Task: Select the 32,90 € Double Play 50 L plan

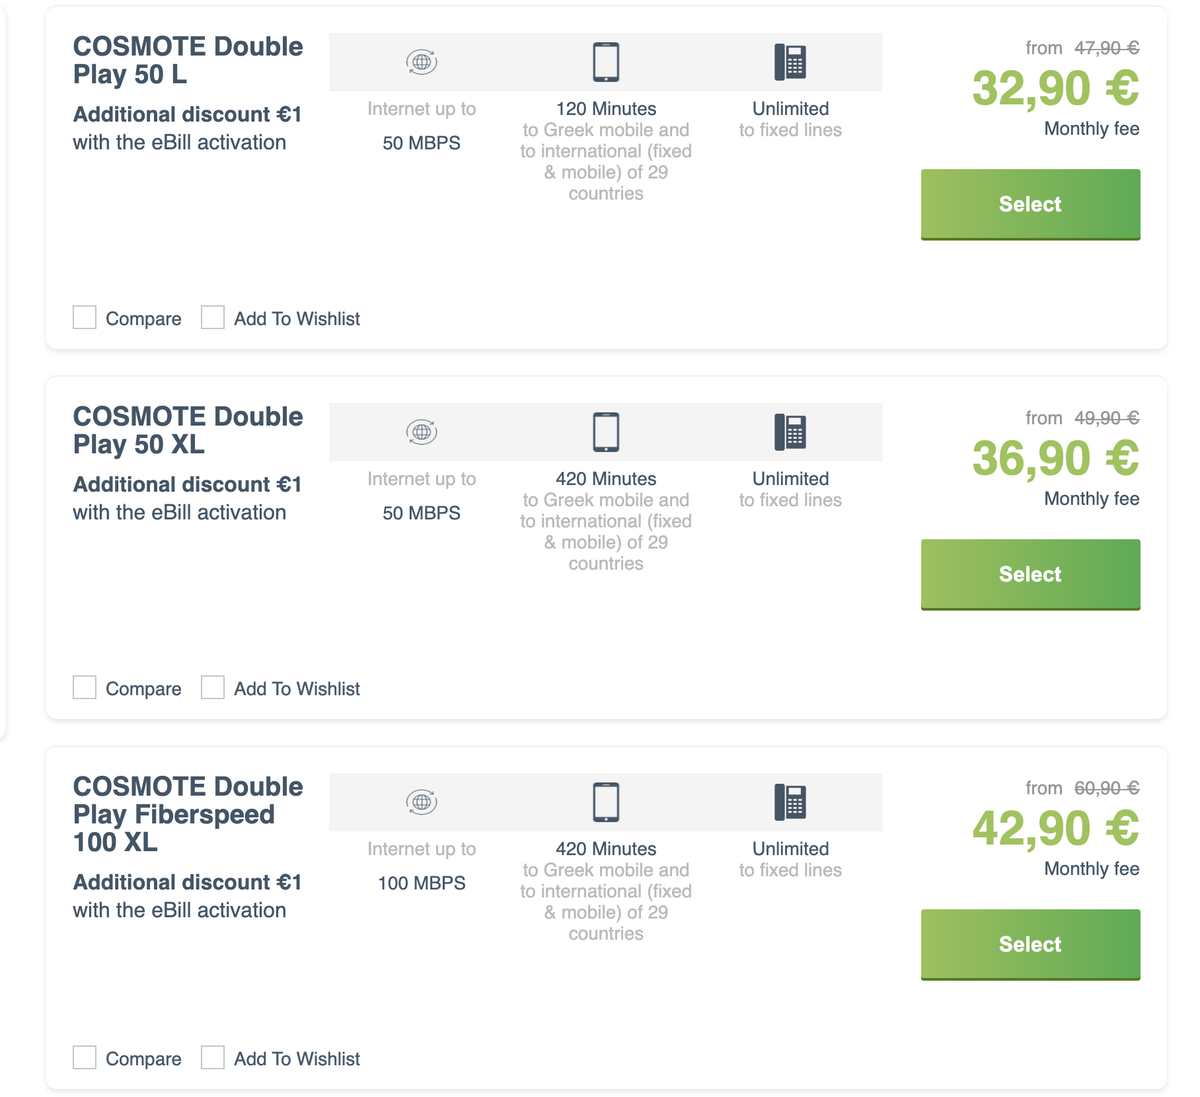Action: coord(1030,204)
